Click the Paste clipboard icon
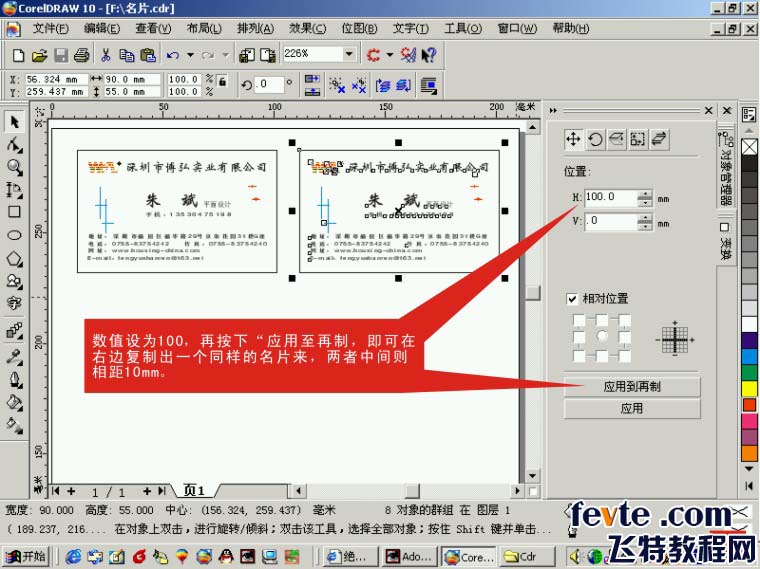 (x=148, y=55)
